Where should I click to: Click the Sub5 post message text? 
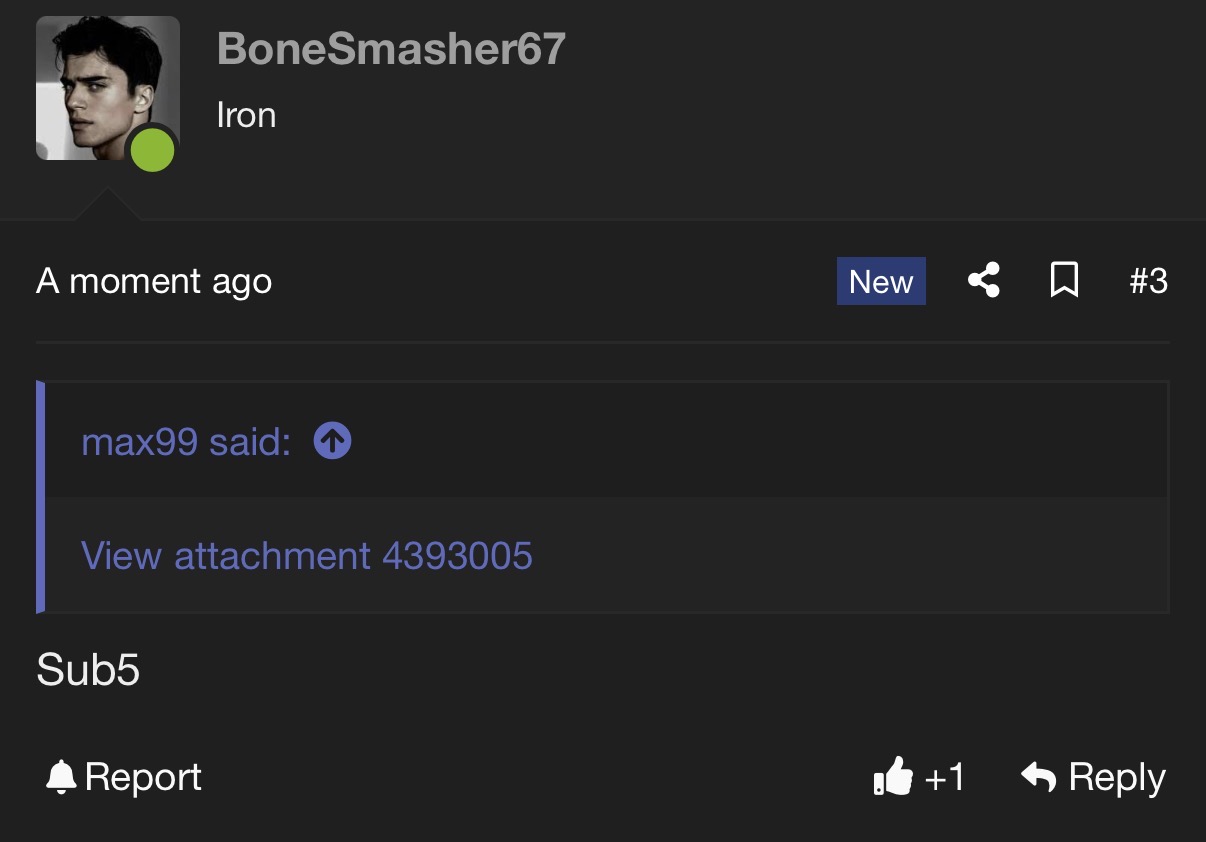click(x=88, y=670)
